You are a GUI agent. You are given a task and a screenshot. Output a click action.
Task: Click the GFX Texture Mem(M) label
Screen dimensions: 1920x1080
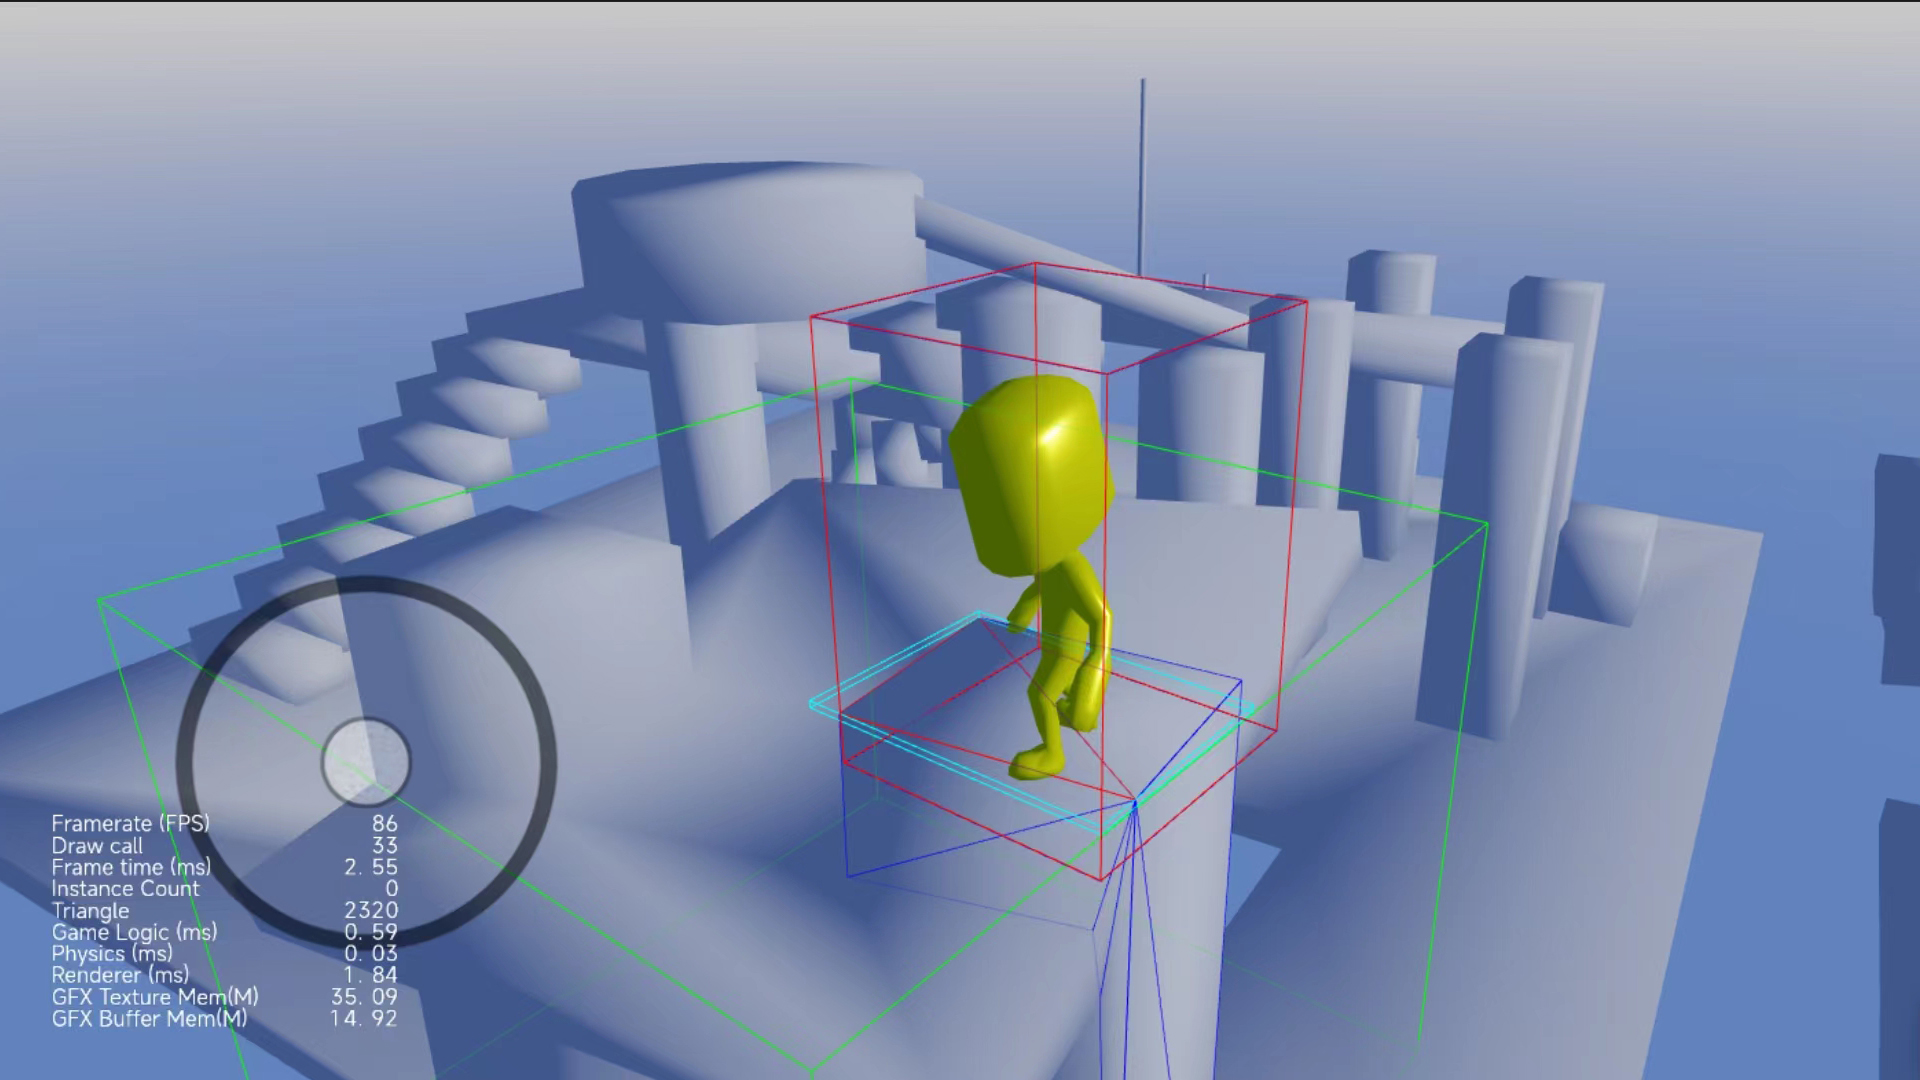155,997
